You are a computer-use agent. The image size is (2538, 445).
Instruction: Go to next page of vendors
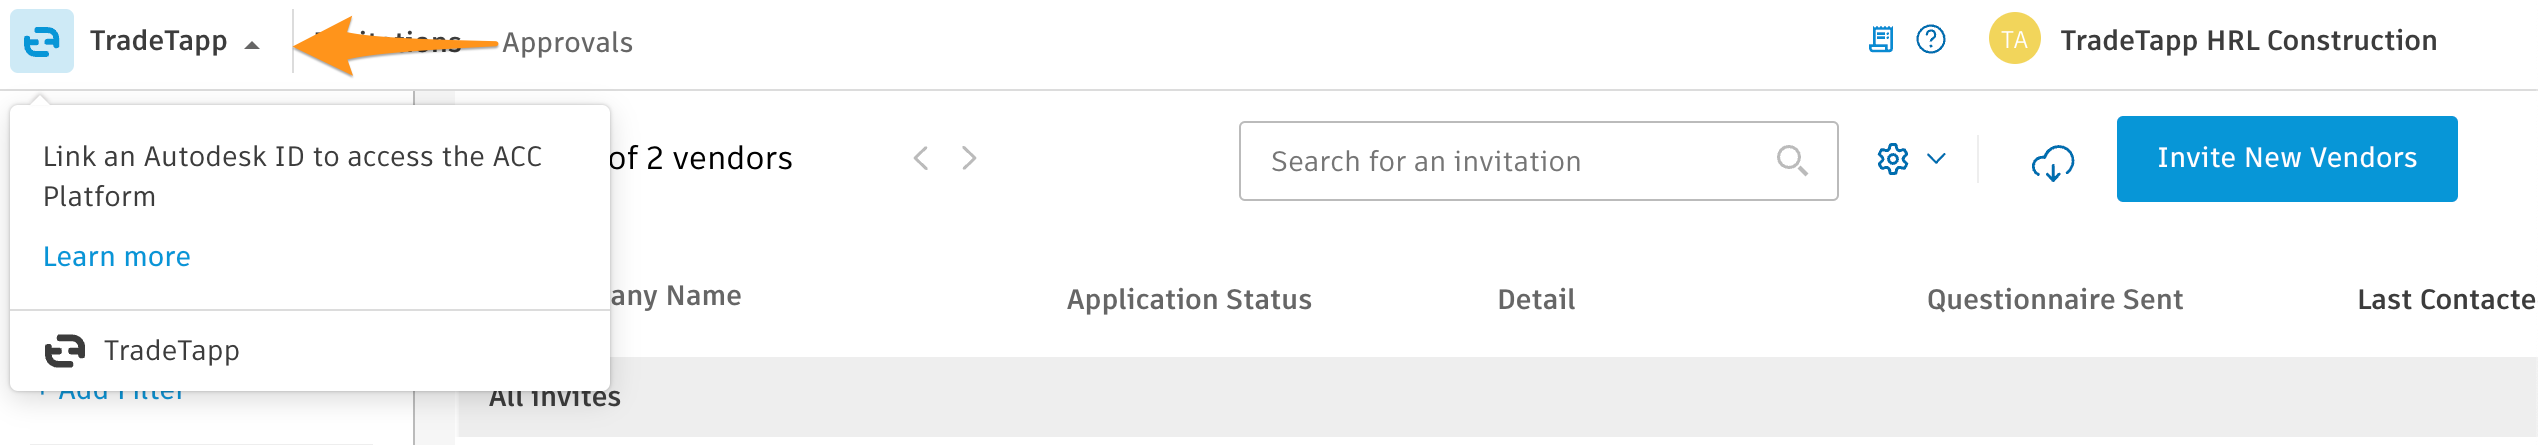(x=969, y=158)
